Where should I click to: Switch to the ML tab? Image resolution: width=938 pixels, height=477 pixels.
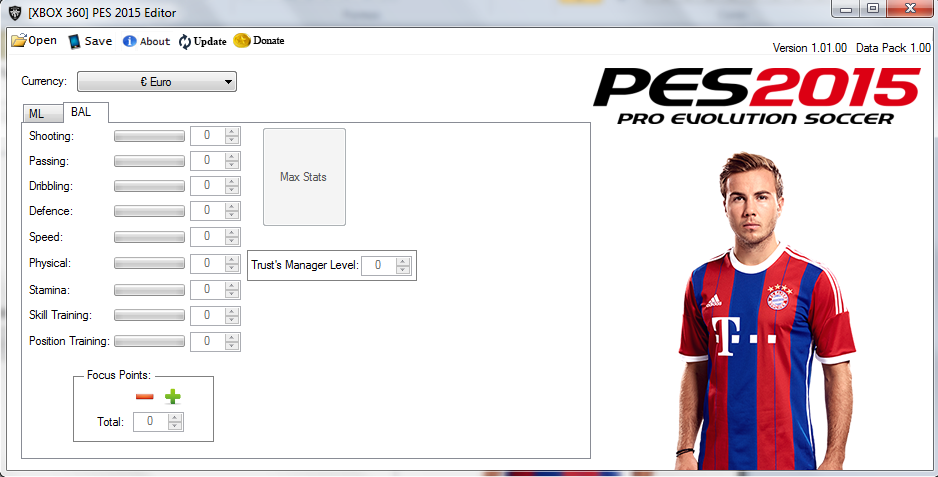37,114
